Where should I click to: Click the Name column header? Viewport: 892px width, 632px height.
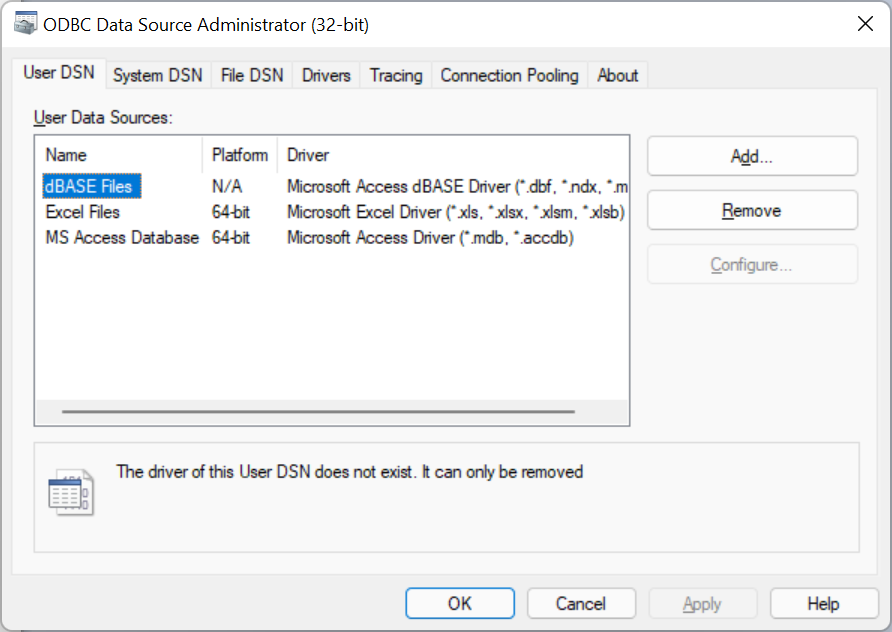coord(119,155)
